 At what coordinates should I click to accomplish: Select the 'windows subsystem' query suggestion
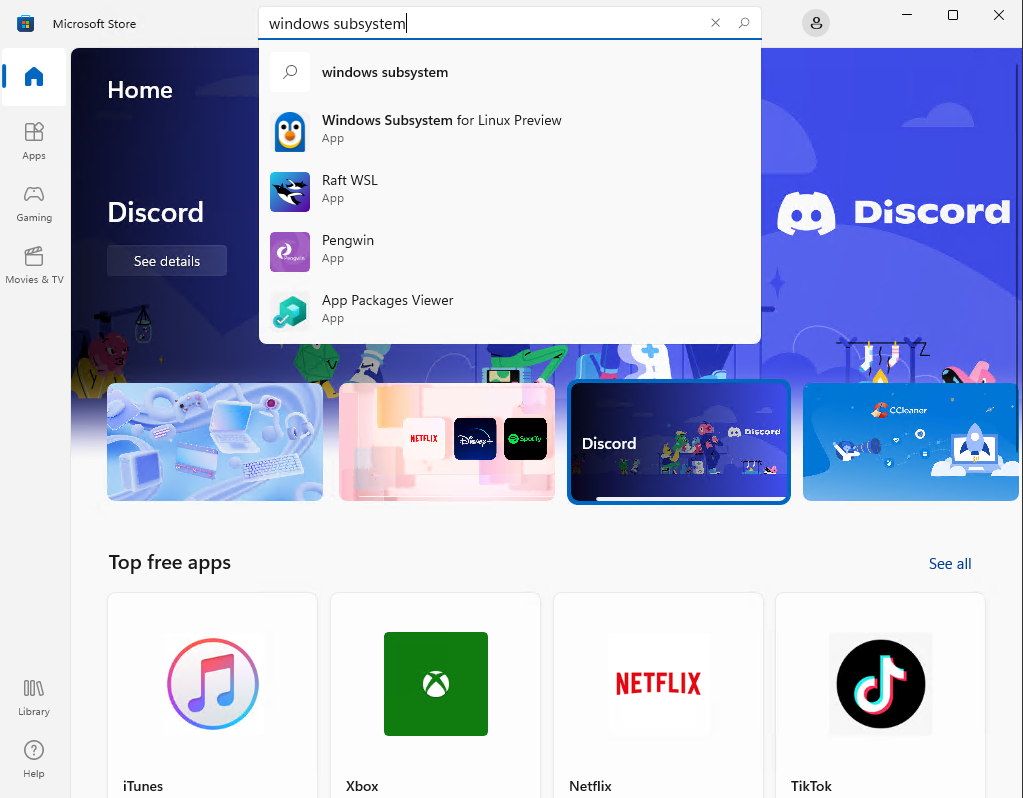pos(384,72)
